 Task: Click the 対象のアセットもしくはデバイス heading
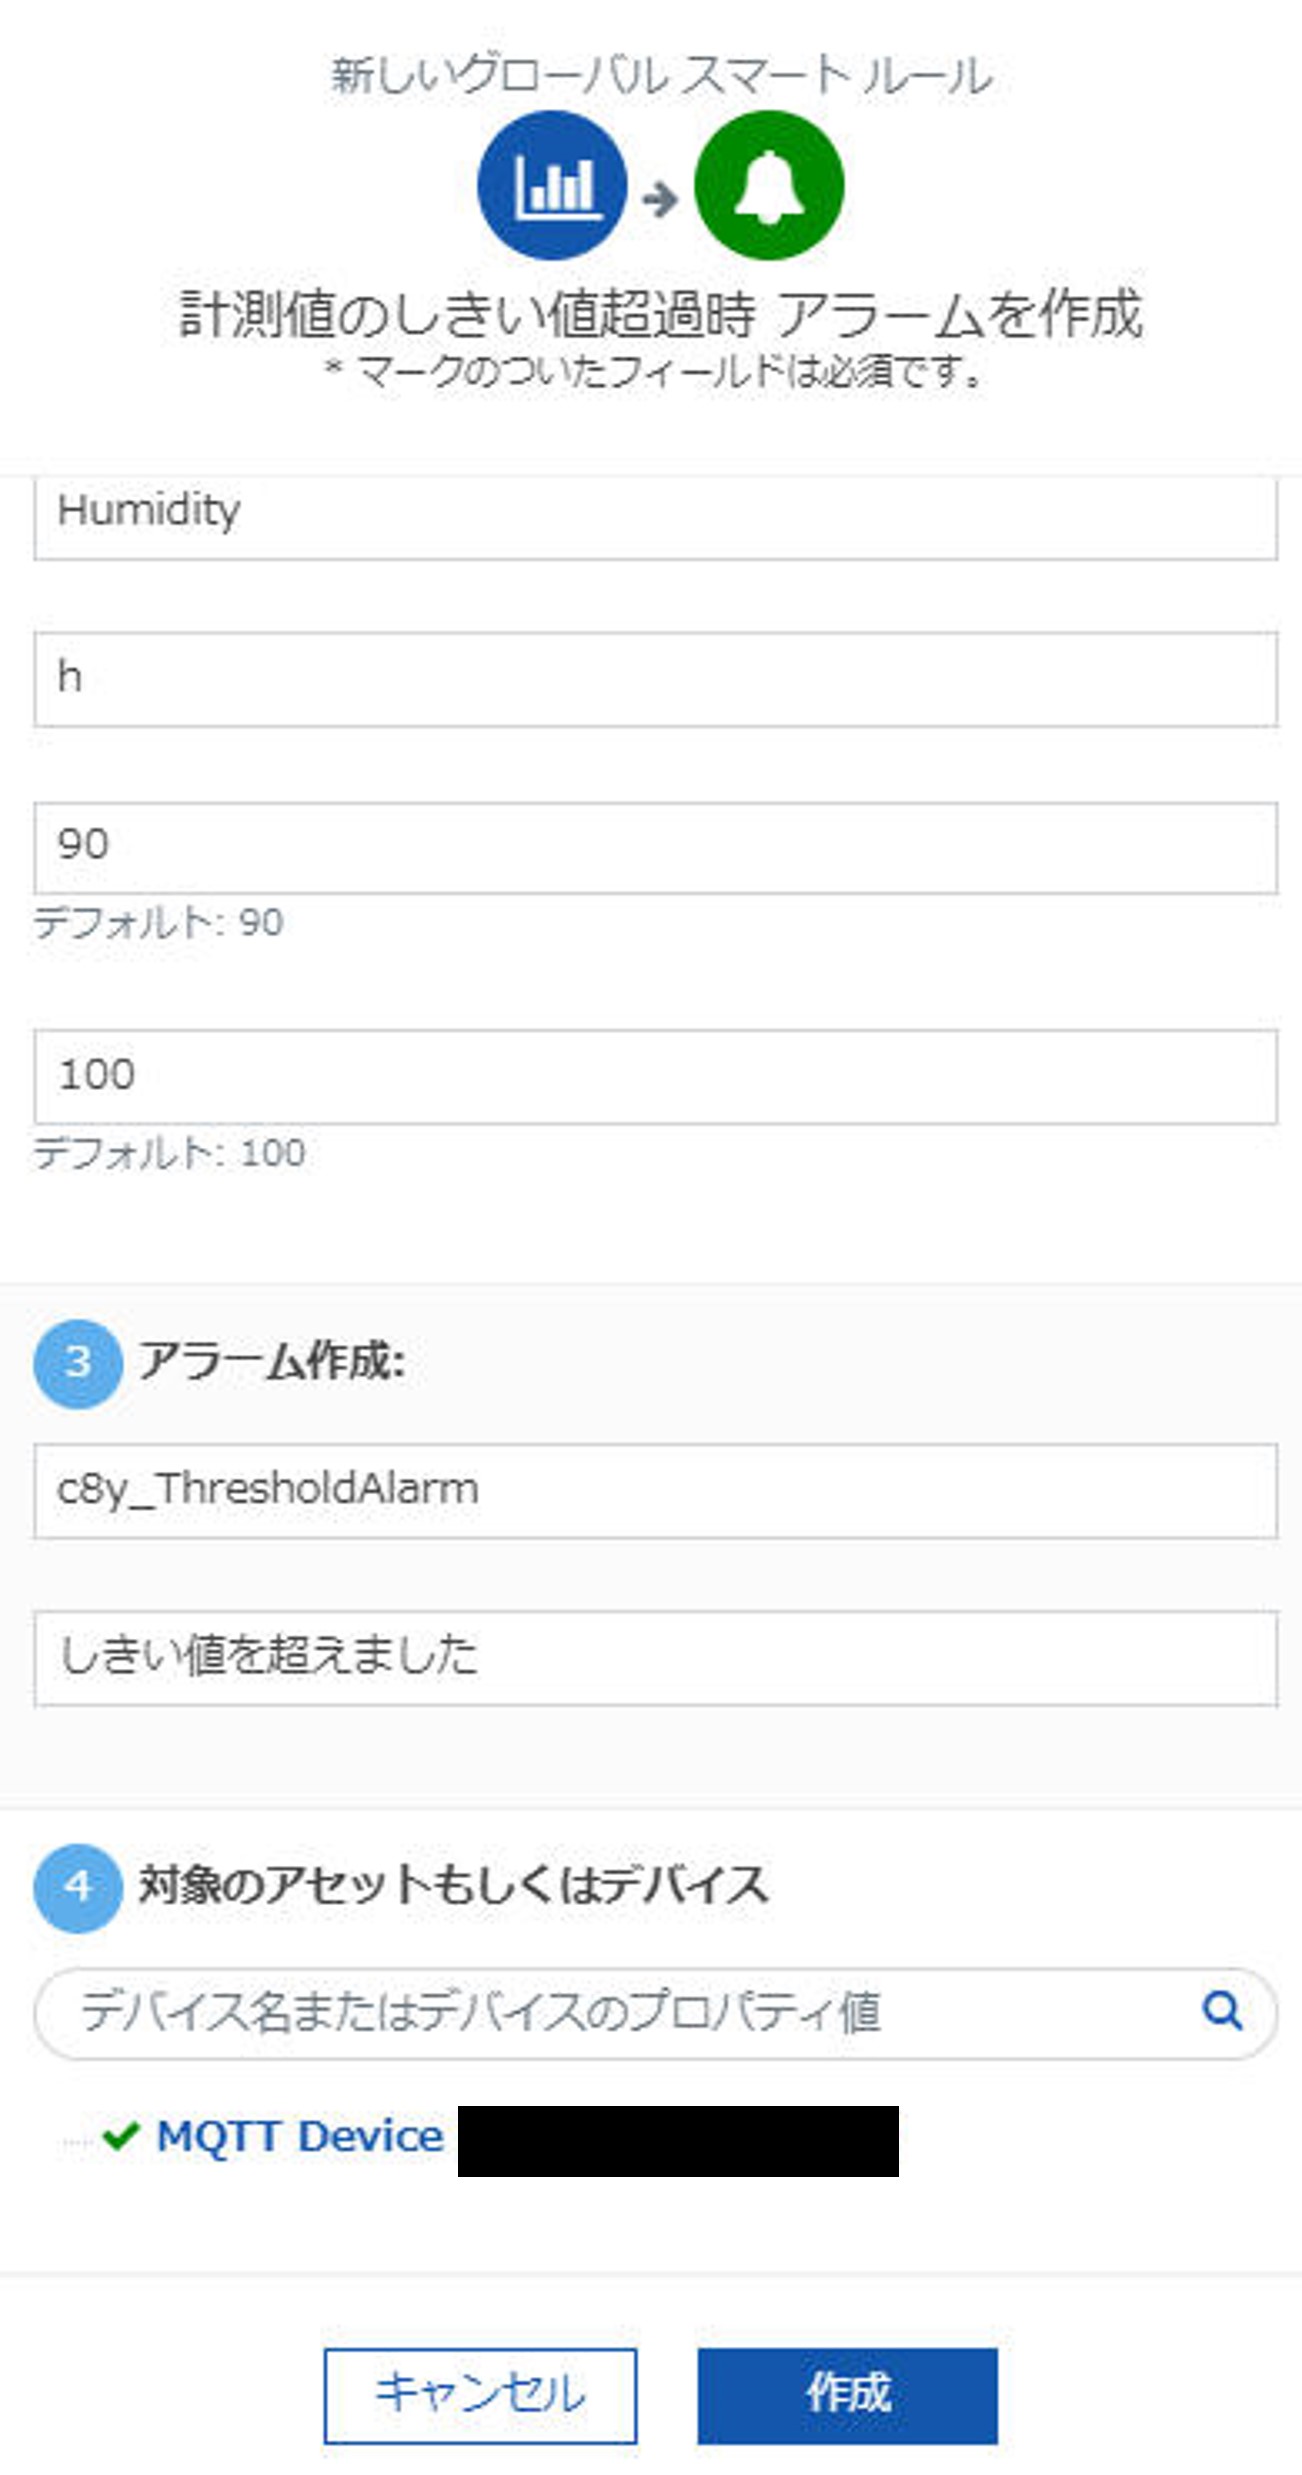tap(453, 1886)
